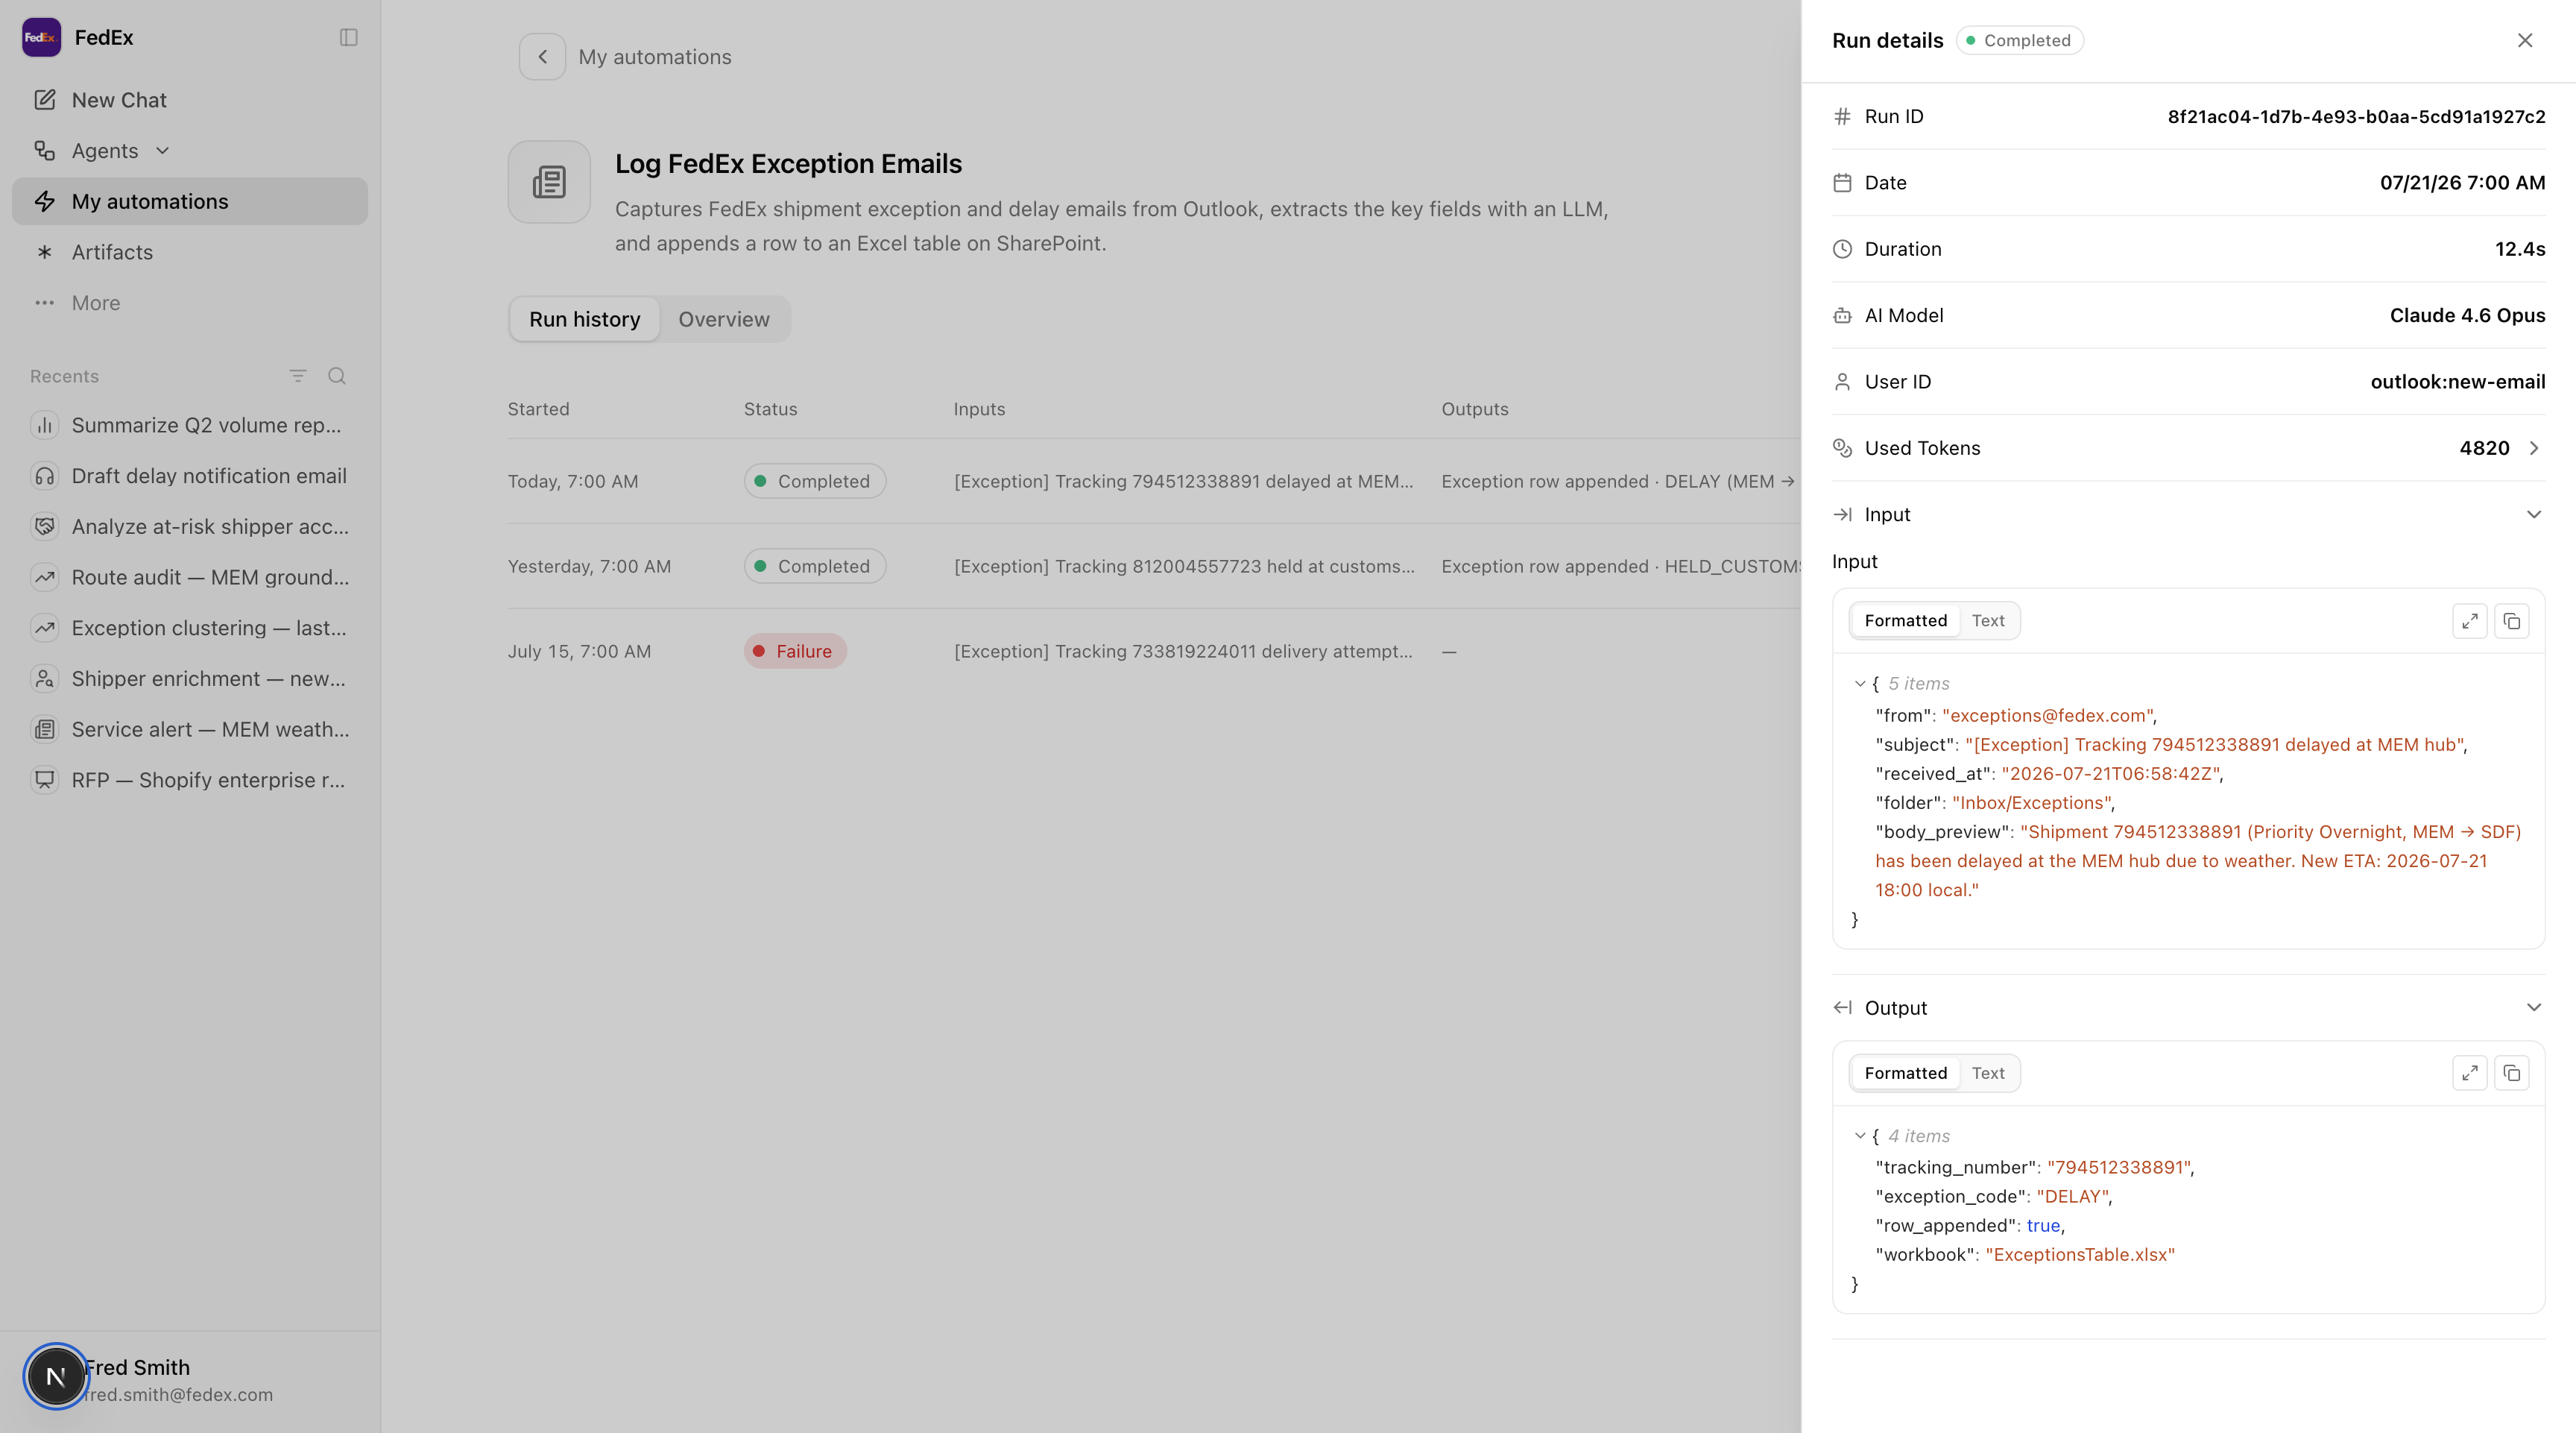Search the Recents list
This screenshot has height=1433, width=2576.
coord(337,376)
